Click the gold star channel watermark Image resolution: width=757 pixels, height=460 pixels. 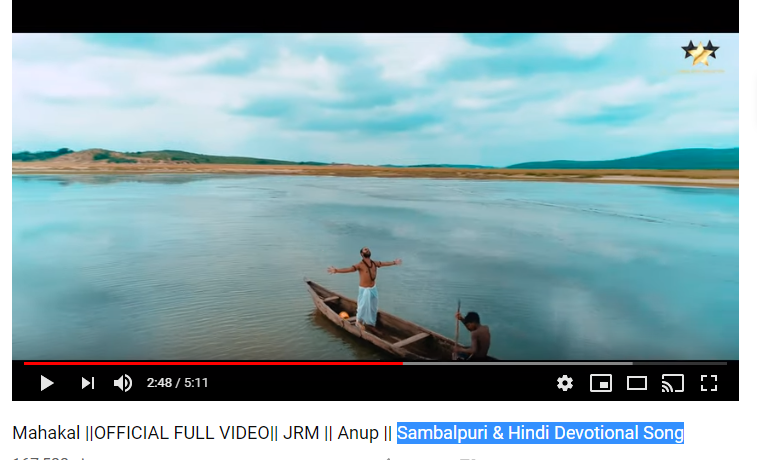click(700, 53)
